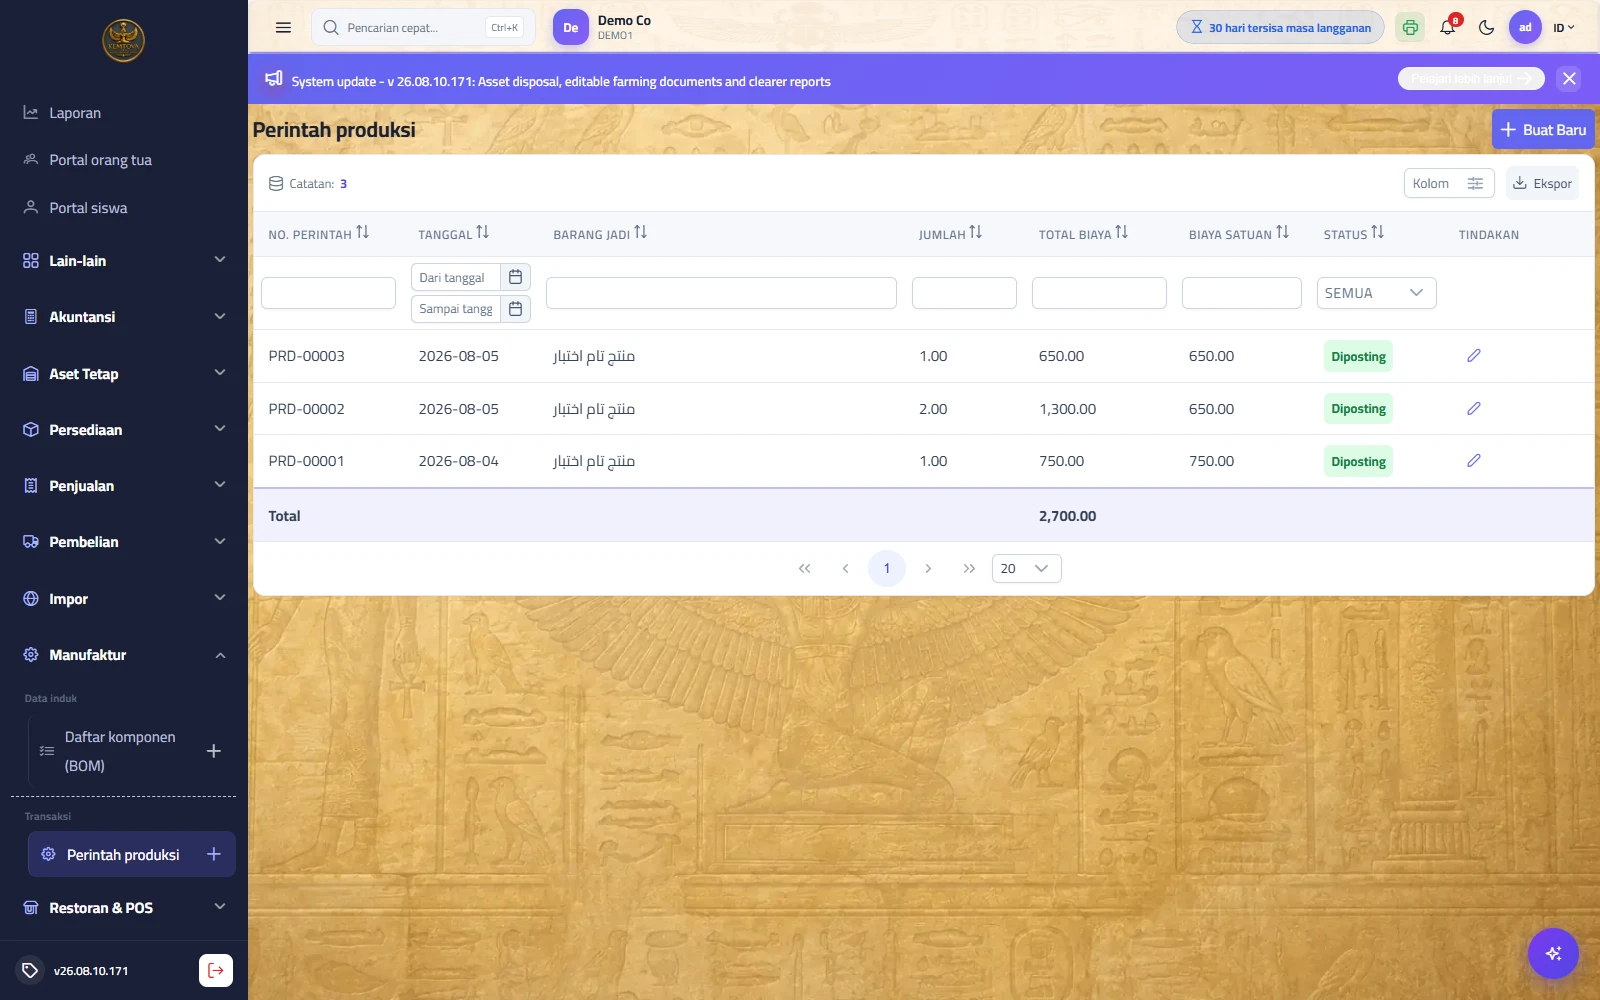Viewport: 1600px width, 1000px height.
Task: Edit production order PRD-00001
Action: tap(1474, 461)
